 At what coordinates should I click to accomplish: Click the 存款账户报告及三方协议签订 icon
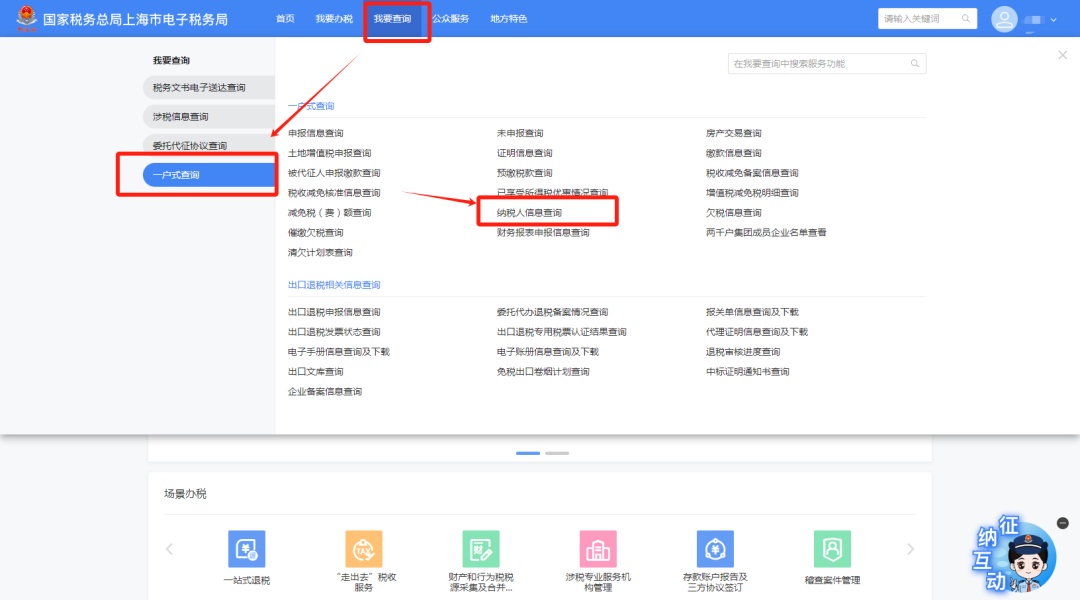click(x=715, y=549)
